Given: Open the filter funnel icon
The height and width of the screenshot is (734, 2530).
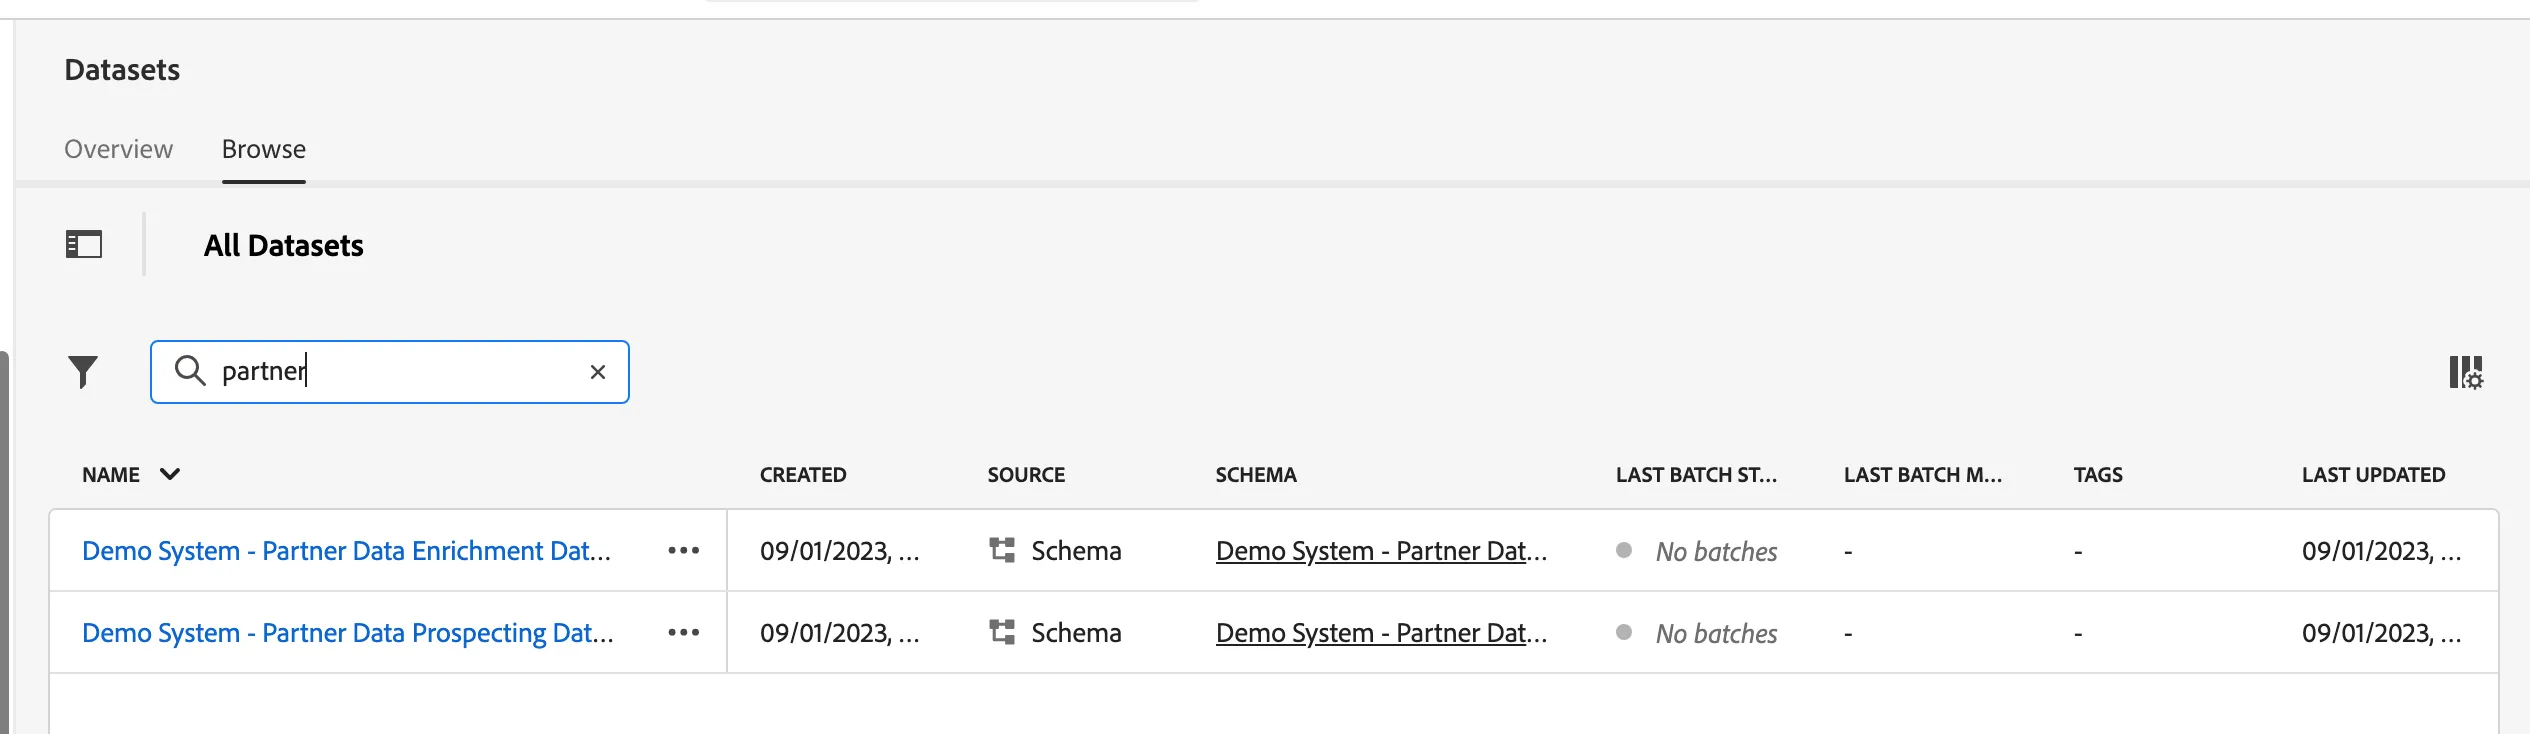Looking at the screenshot, I should [x=83, y=372].
